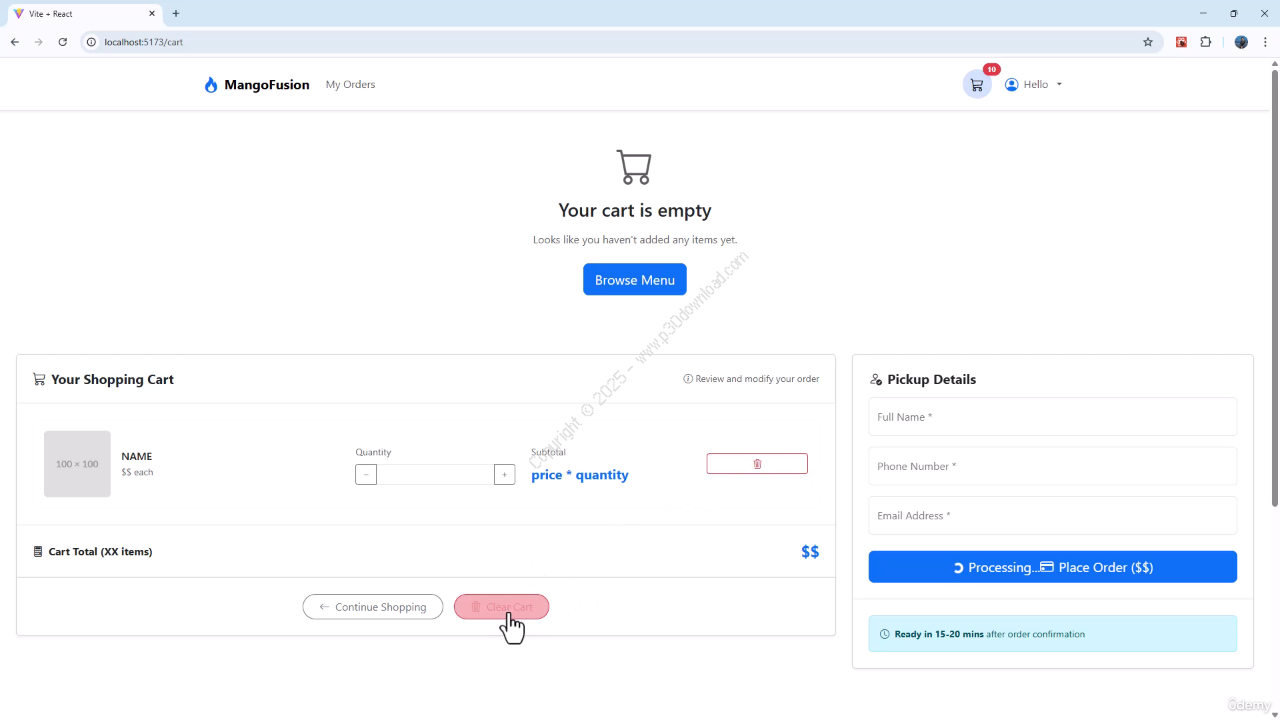Image resolution: width=1280 pixels, height=720 pixels.
Task: Click the Clear Cart button
Action: tap(501, 607)
